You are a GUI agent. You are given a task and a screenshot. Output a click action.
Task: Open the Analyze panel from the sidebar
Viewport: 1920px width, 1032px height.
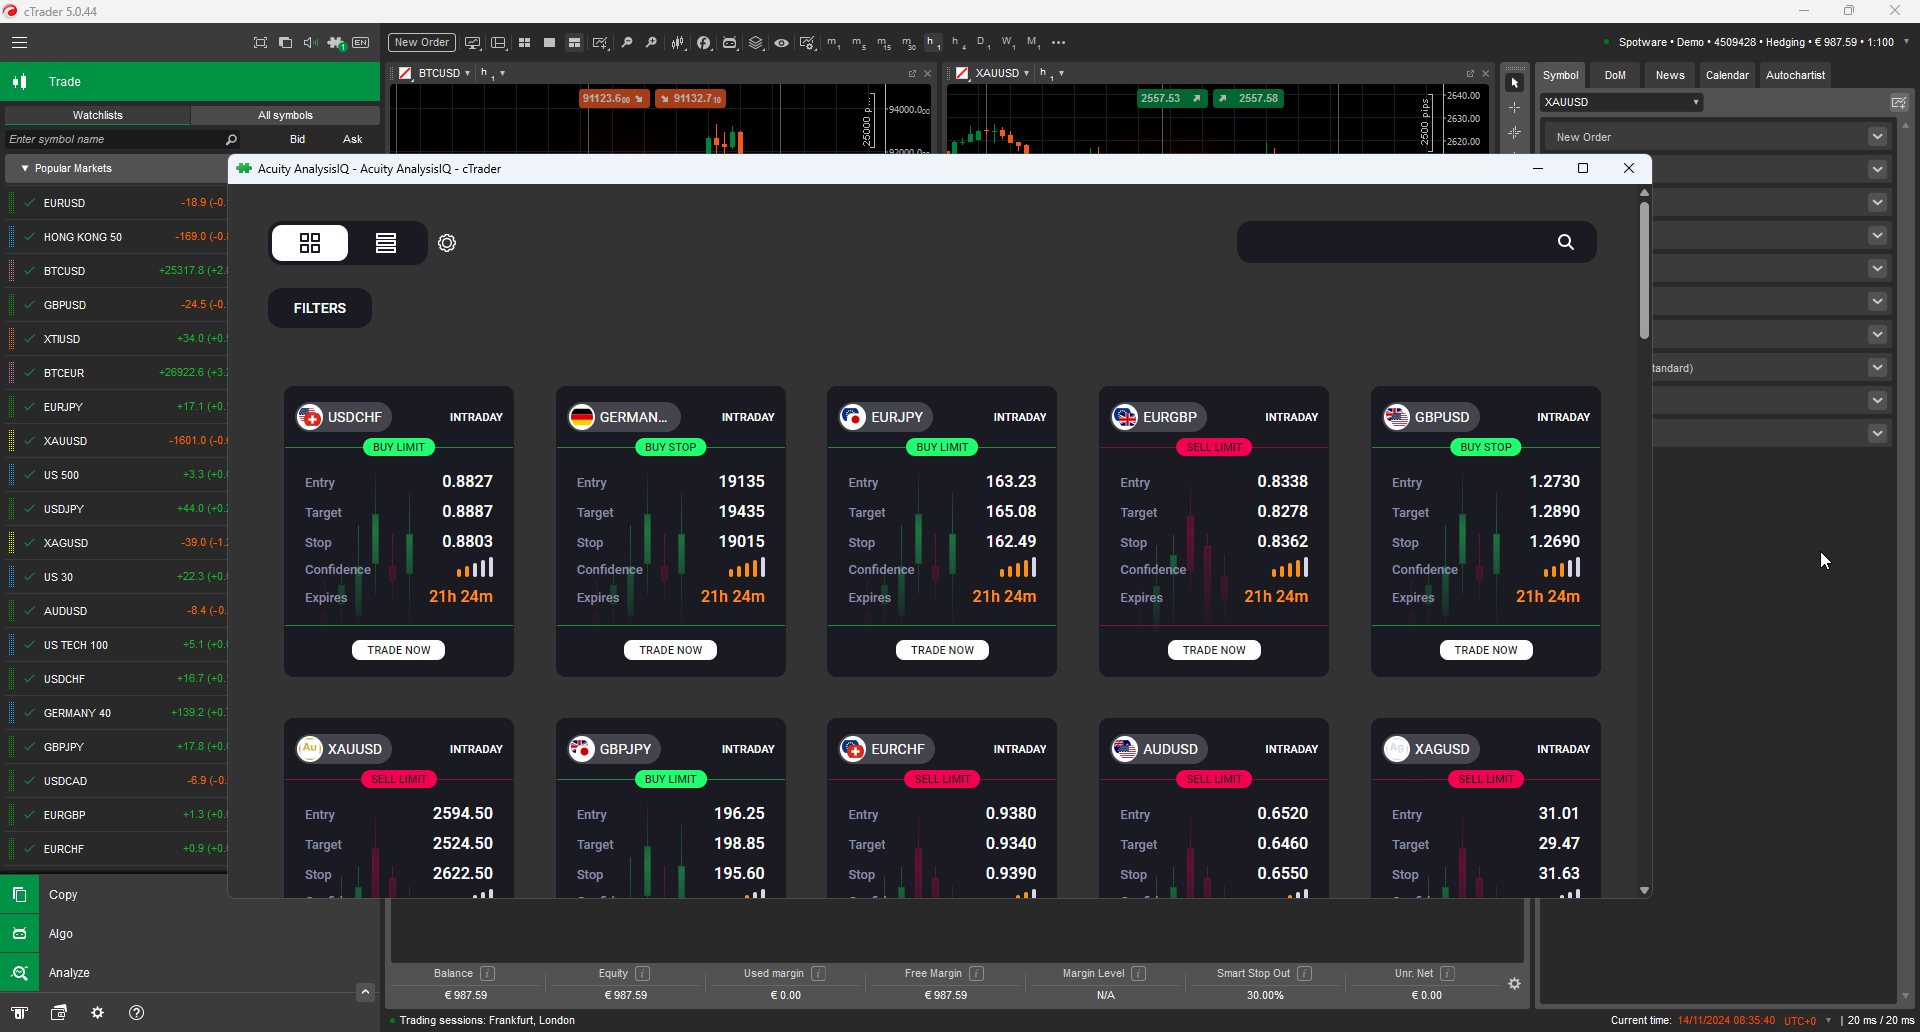click(69, 972)
